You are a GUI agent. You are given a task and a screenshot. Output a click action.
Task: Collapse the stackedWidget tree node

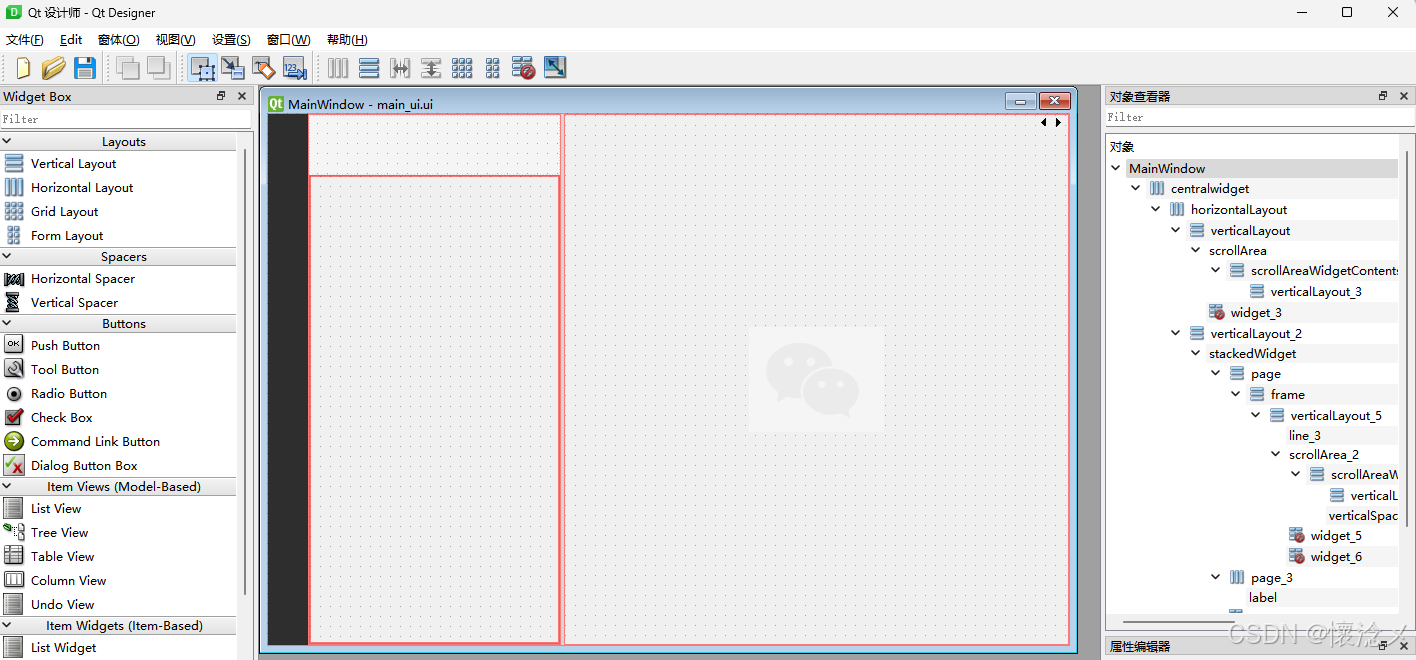pos(1196,353)
